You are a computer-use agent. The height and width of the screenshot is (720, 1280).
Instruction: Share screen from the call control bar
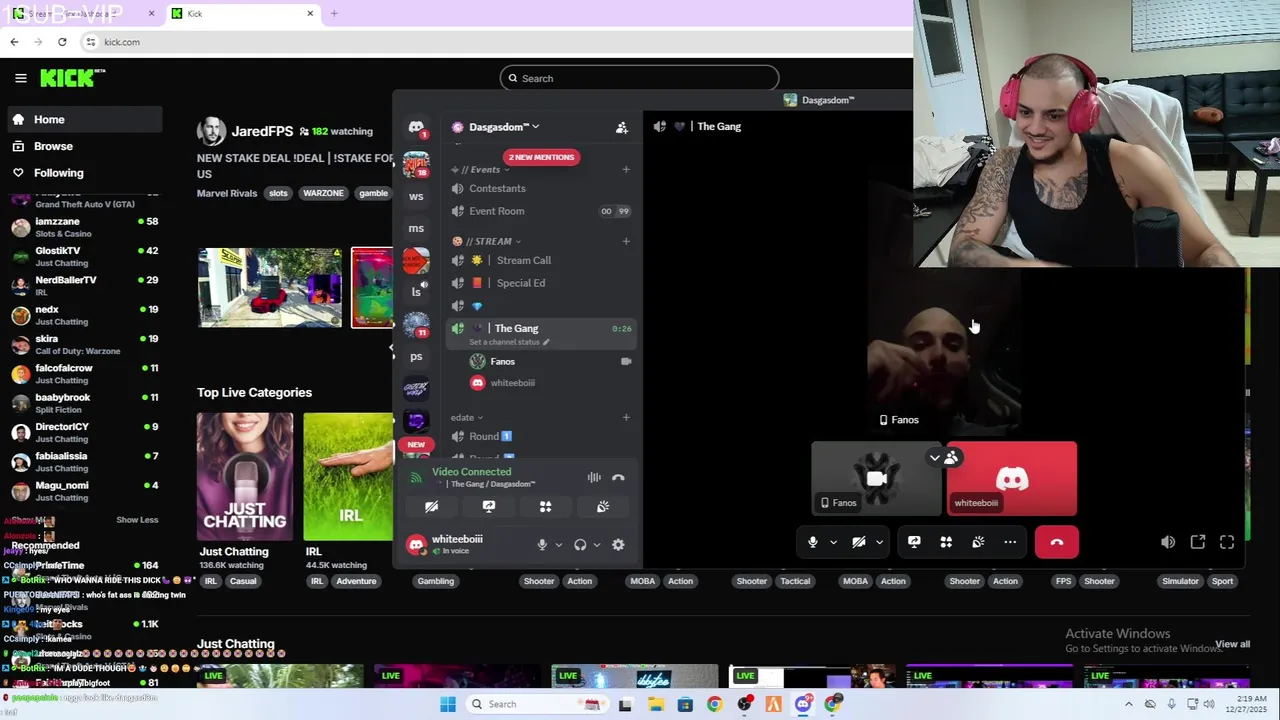point(914,542)
